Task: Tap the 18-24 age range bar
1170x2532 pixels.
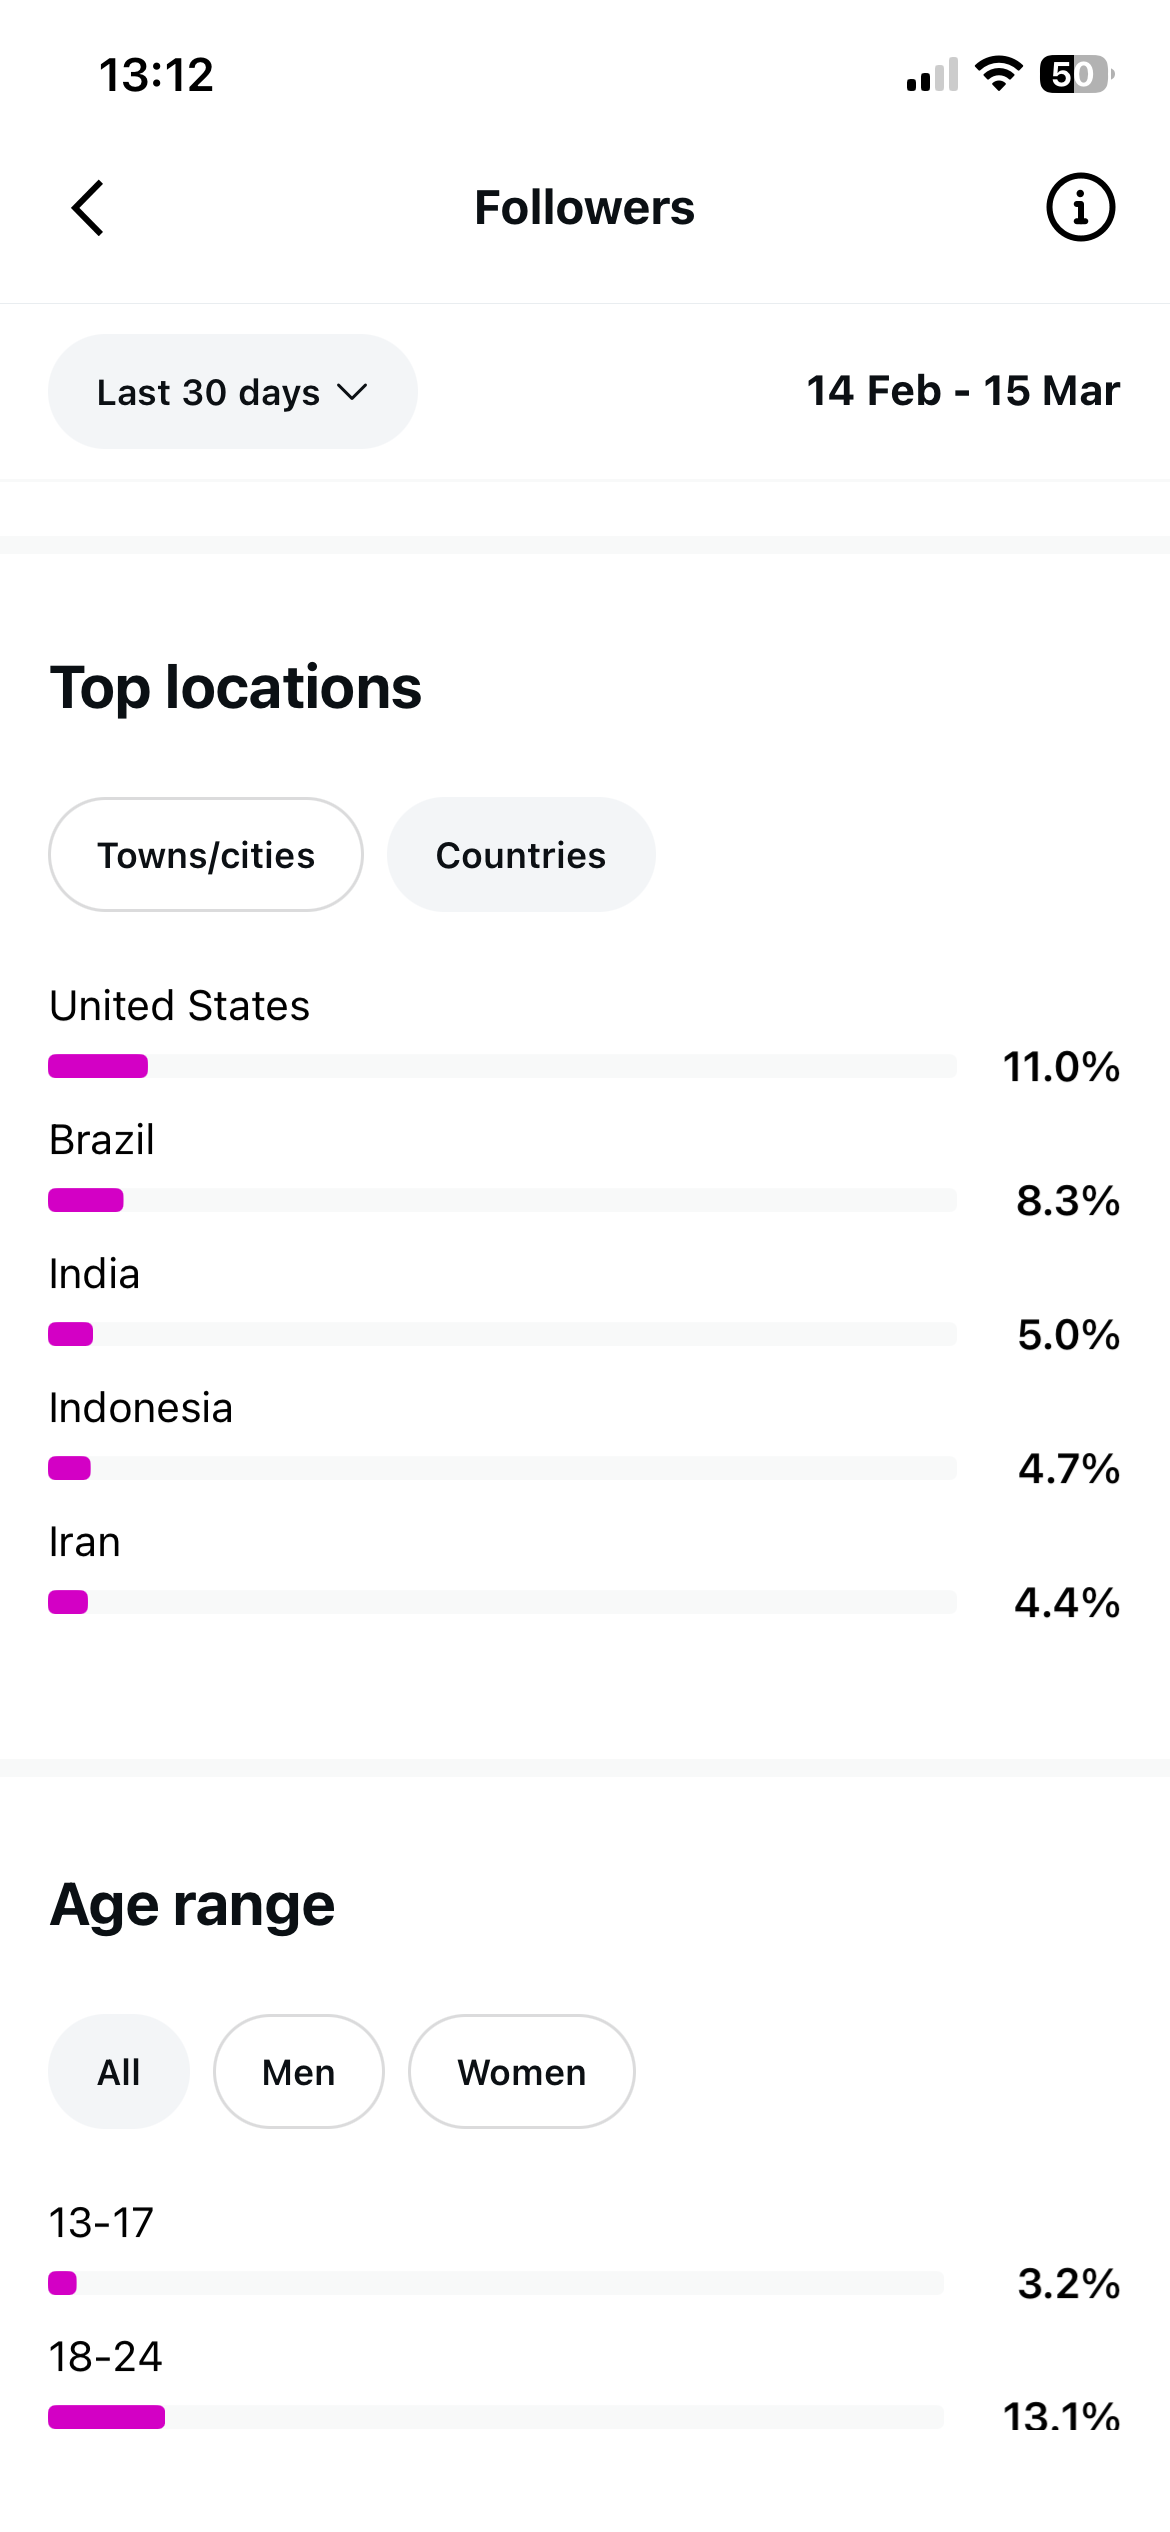Action: [x=496, y=2417]
